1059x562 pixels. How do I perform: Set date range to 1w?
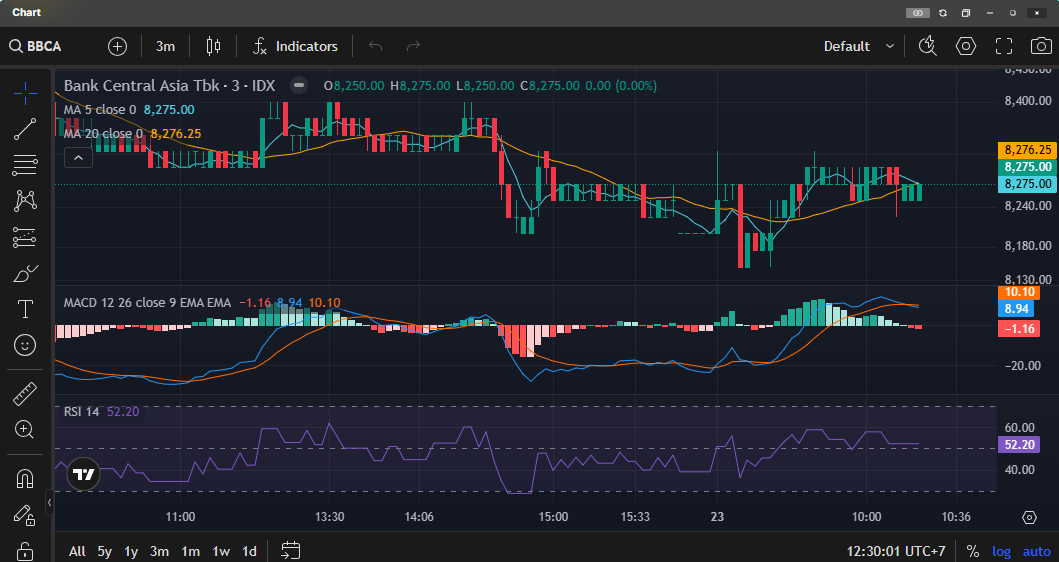221,551
